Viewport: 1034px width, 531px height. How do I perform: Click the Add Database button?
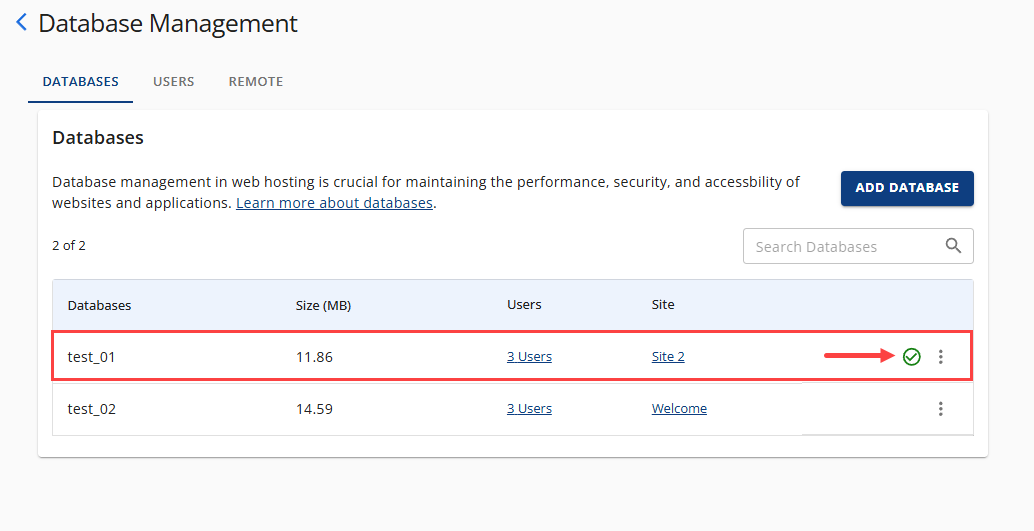click(907, 188)
